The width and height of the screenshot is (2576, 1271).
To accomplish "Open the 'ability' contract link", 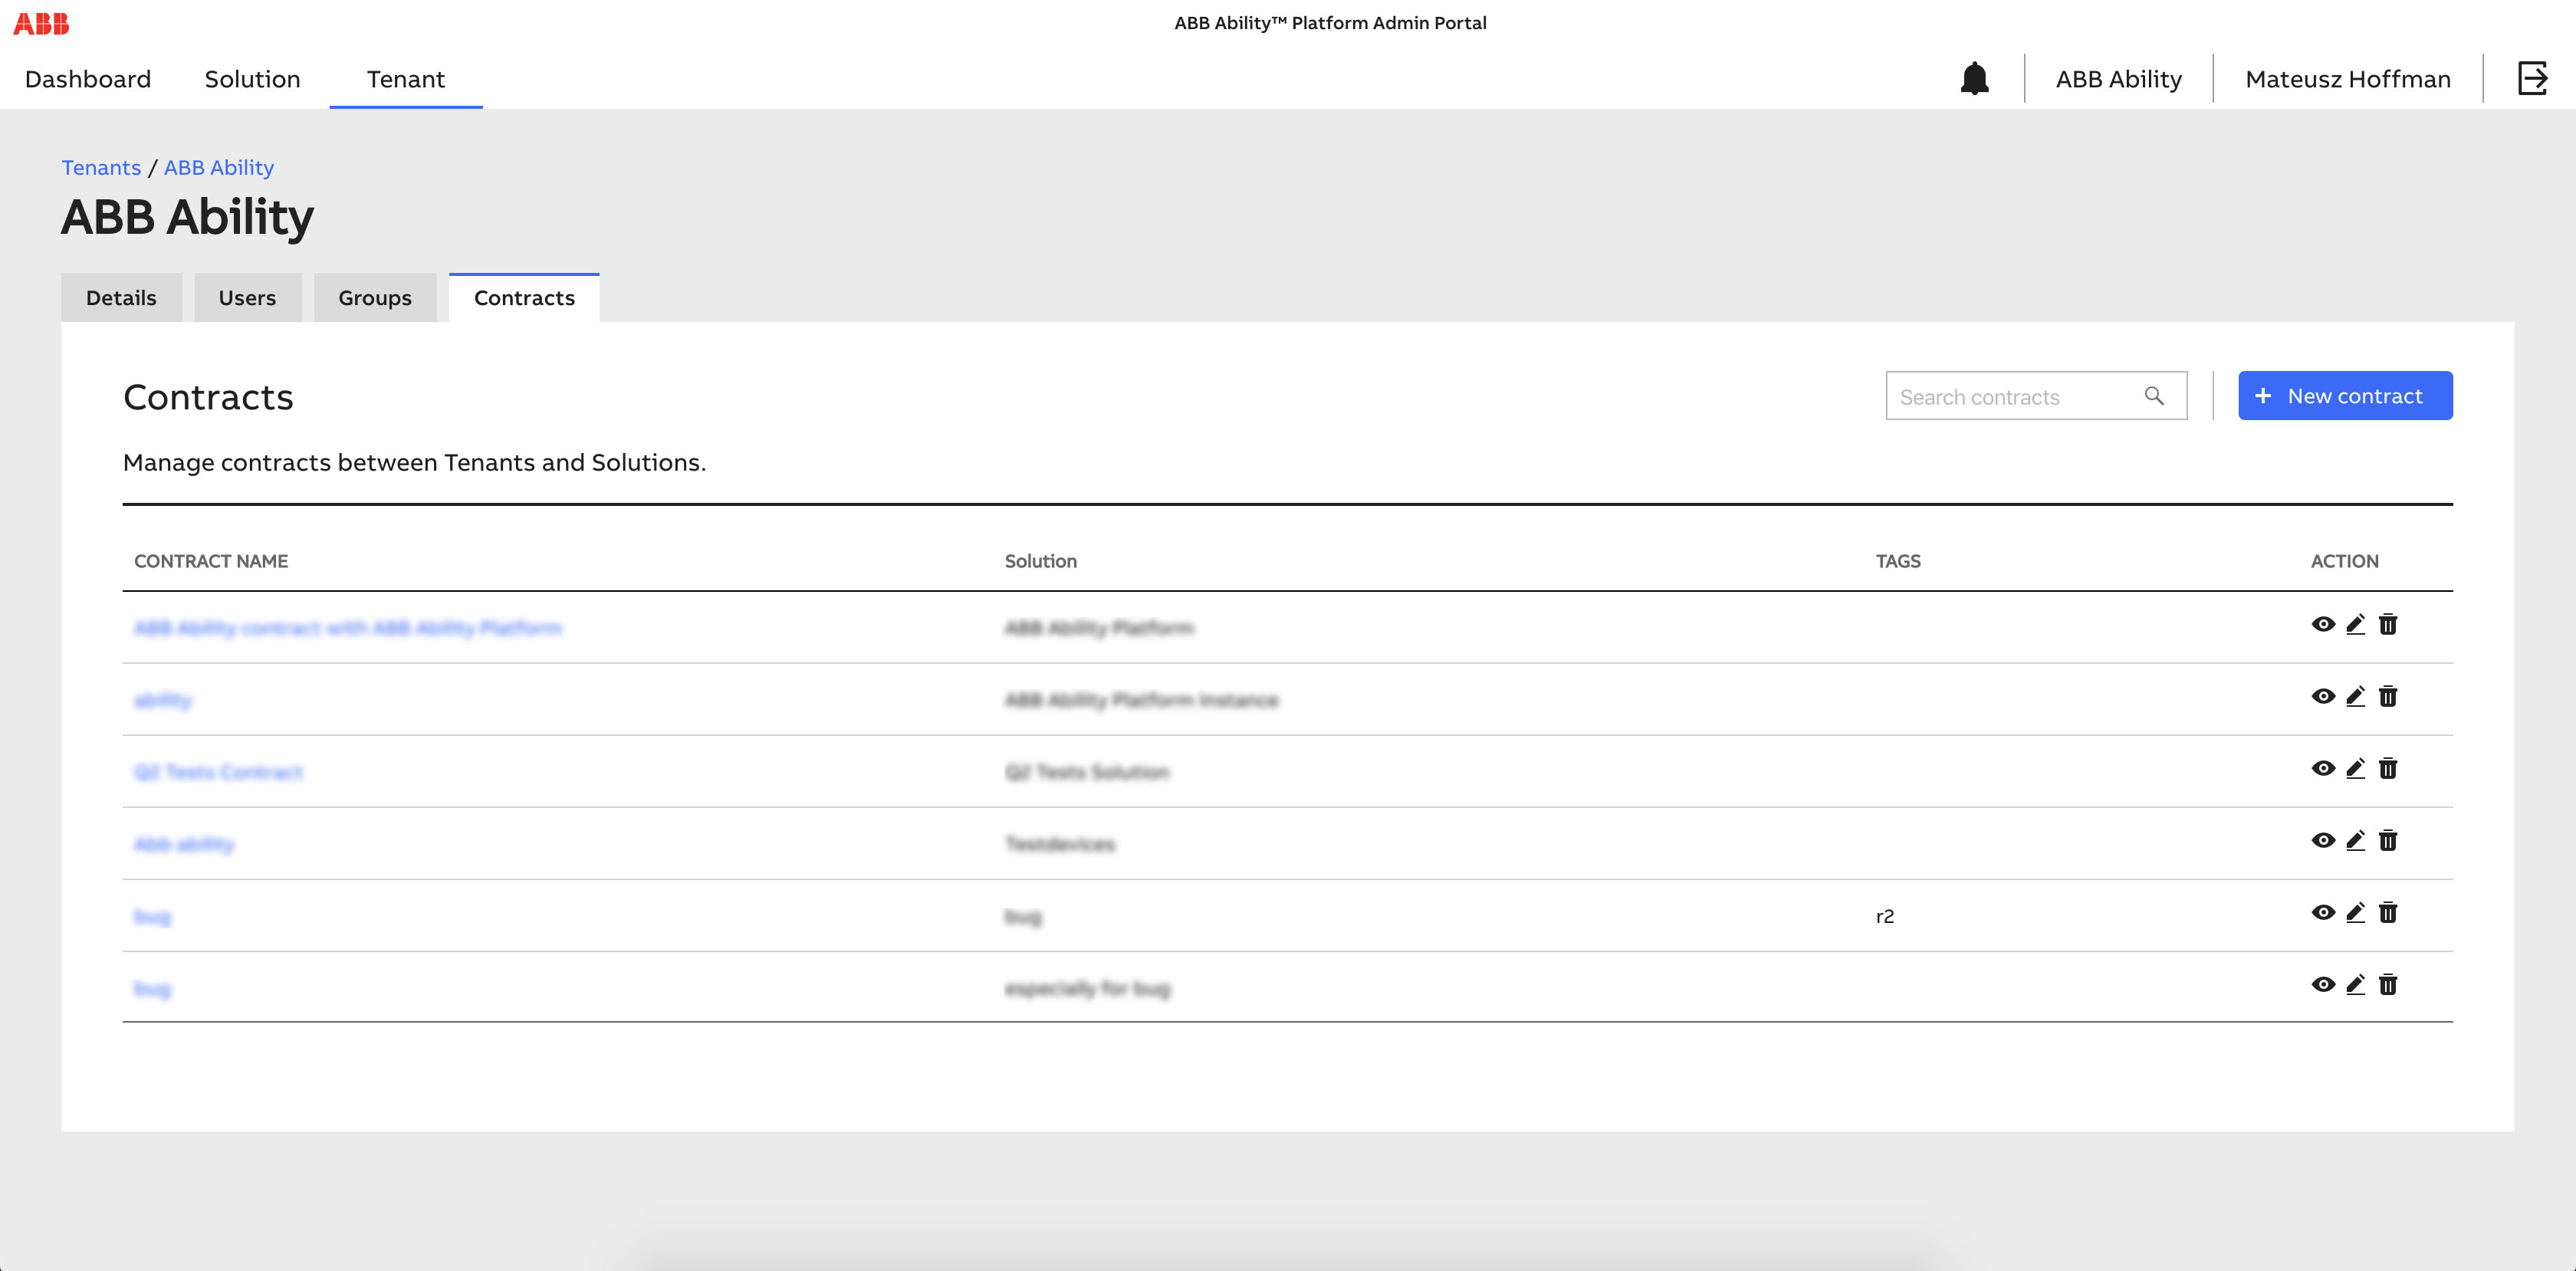I will (x=162, y=700).
